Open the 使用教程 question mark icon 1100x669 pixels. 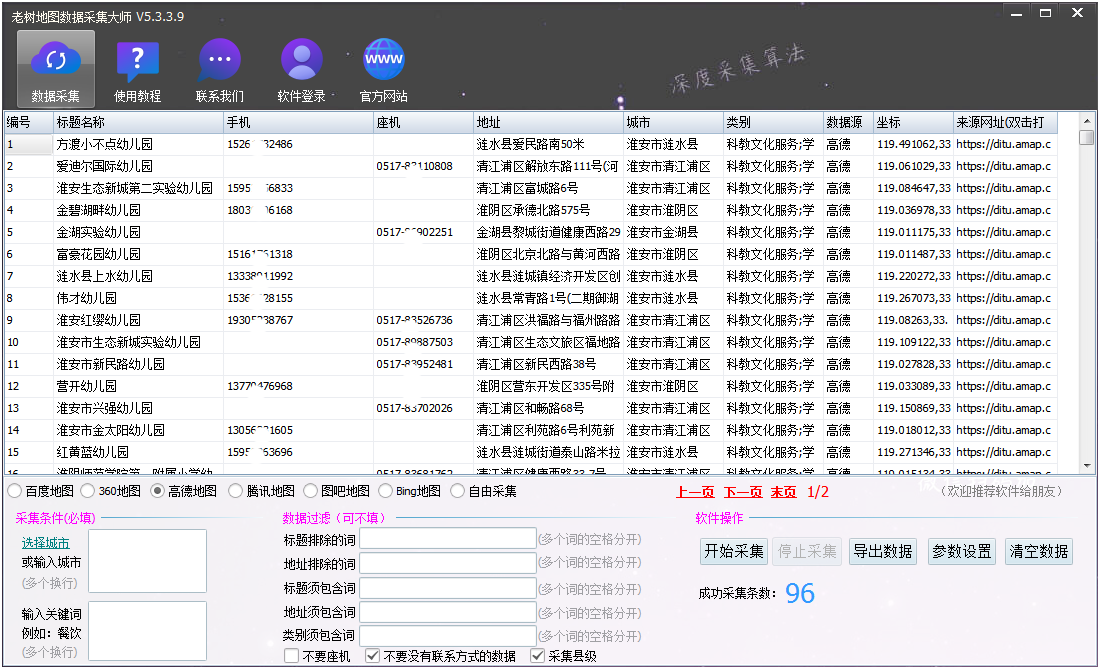coord(137,61)
